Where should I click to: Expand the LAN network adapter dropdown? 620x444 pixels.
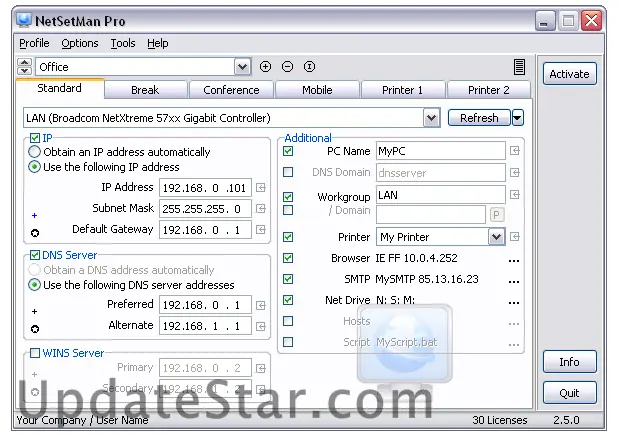431,118
